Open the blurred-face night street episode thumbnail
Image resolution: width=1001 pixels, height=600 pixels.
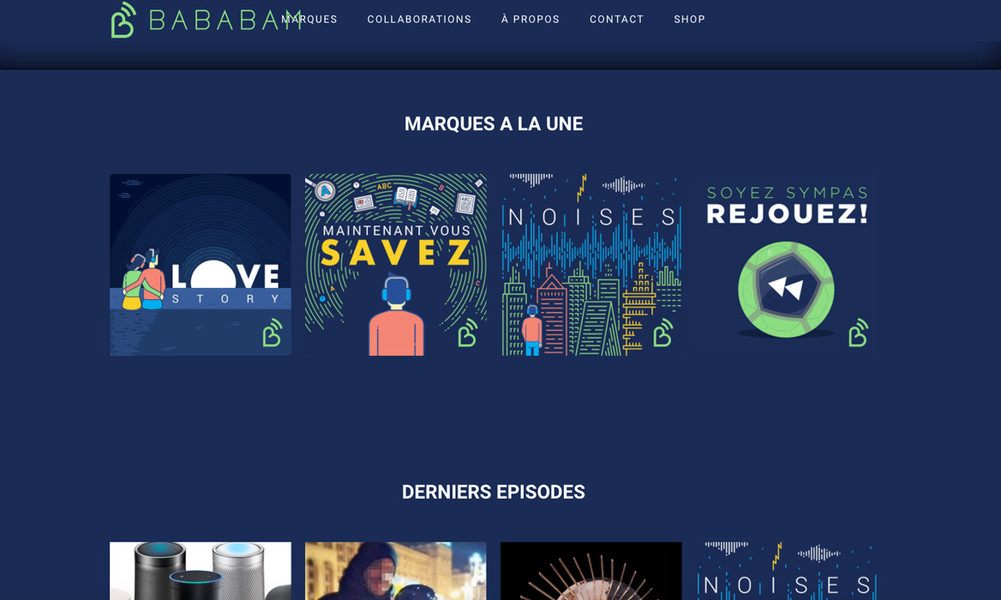[x=396, y=571]
